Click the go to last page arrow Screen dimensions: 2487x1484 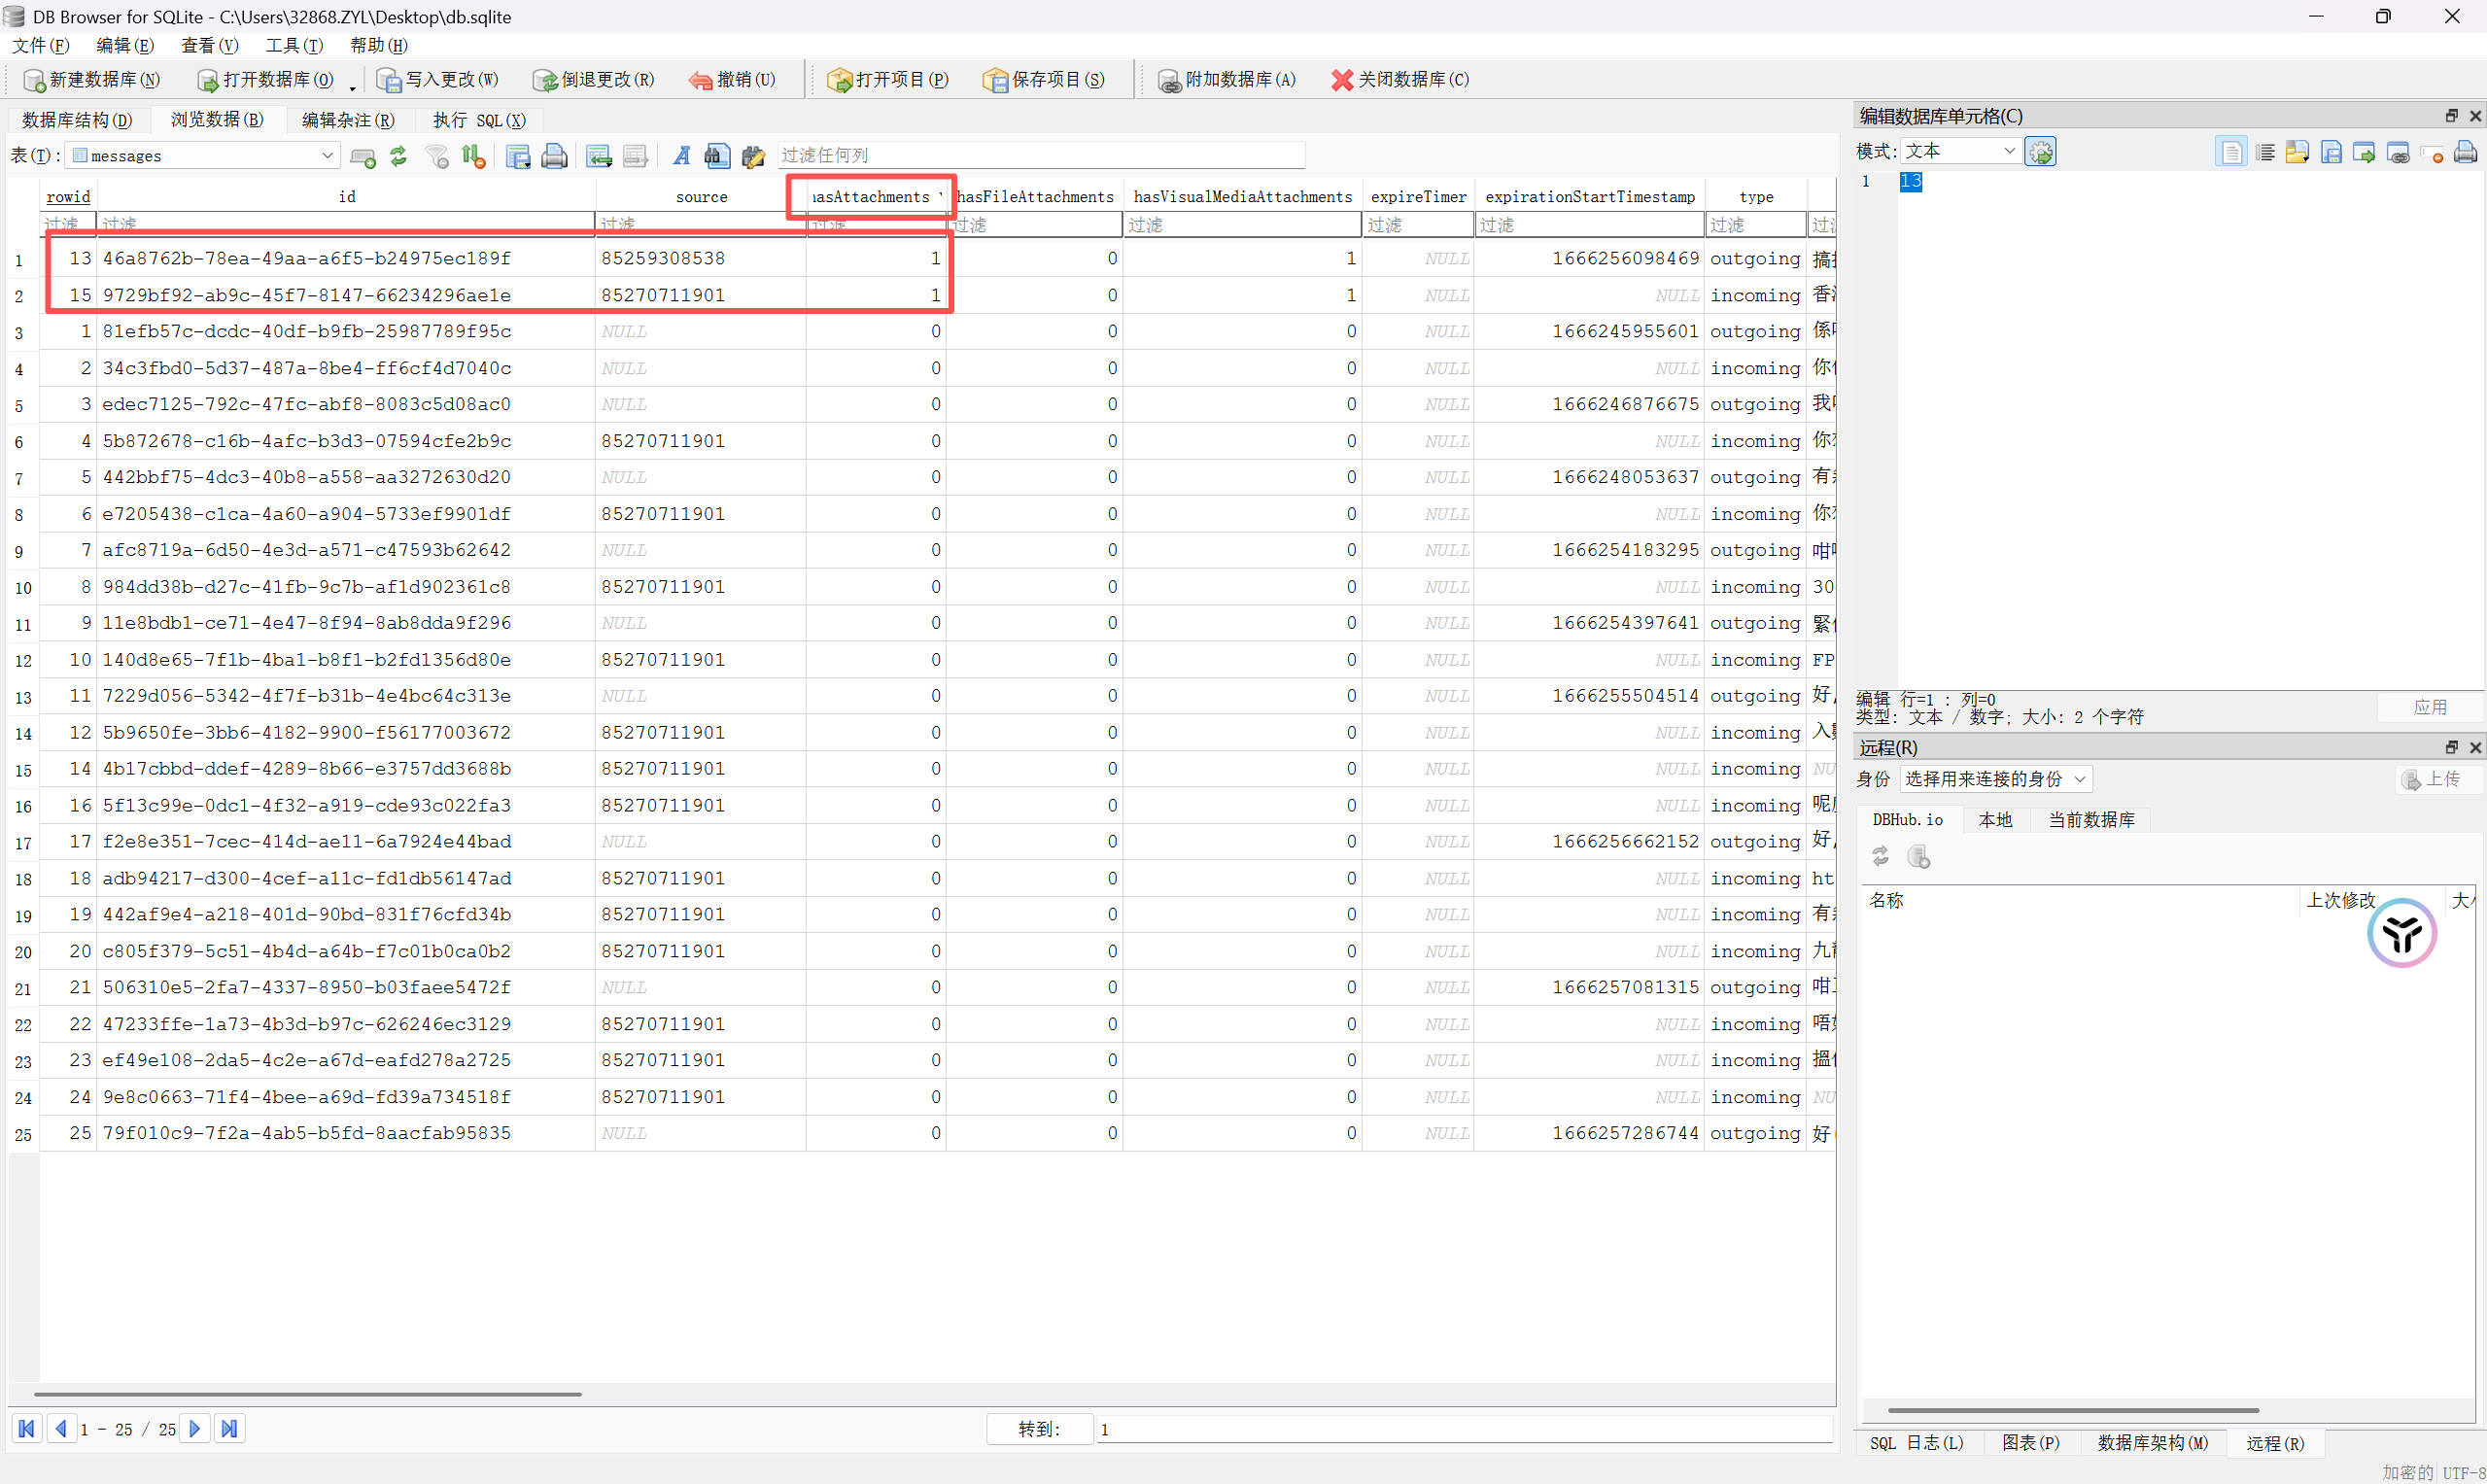tap(229, 1429)
